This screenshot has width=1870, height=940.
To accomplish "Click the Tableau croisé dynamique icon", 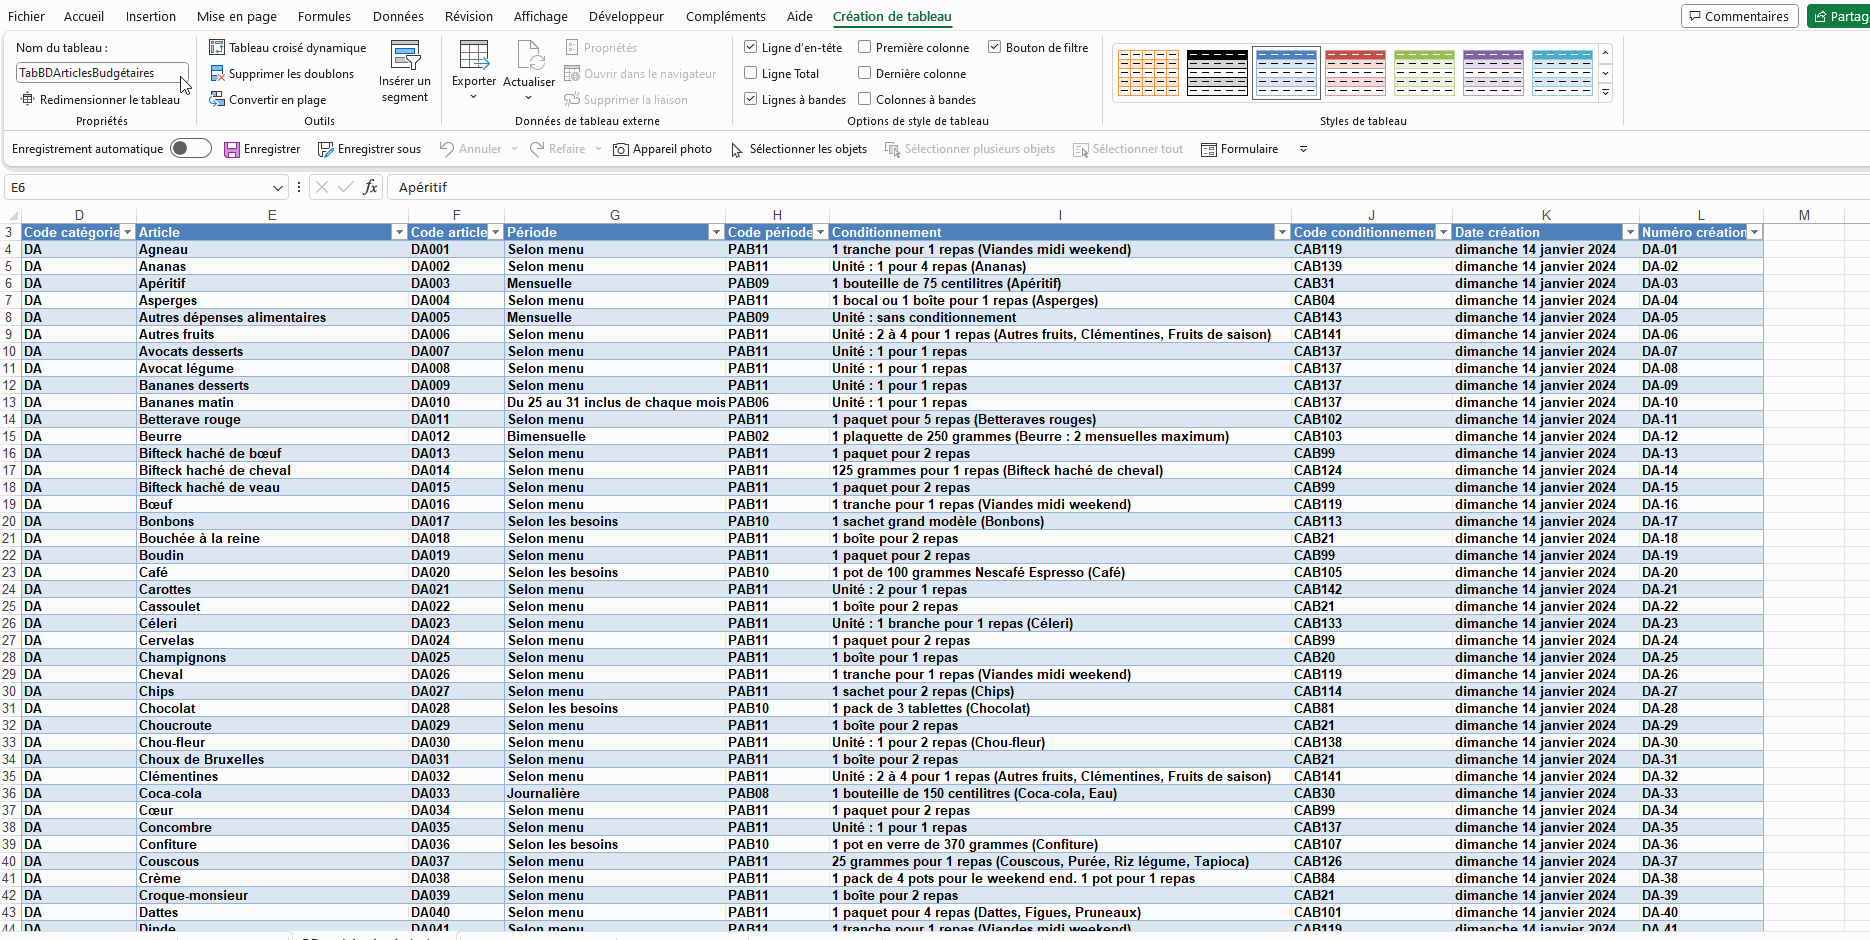I will point(217,48).
